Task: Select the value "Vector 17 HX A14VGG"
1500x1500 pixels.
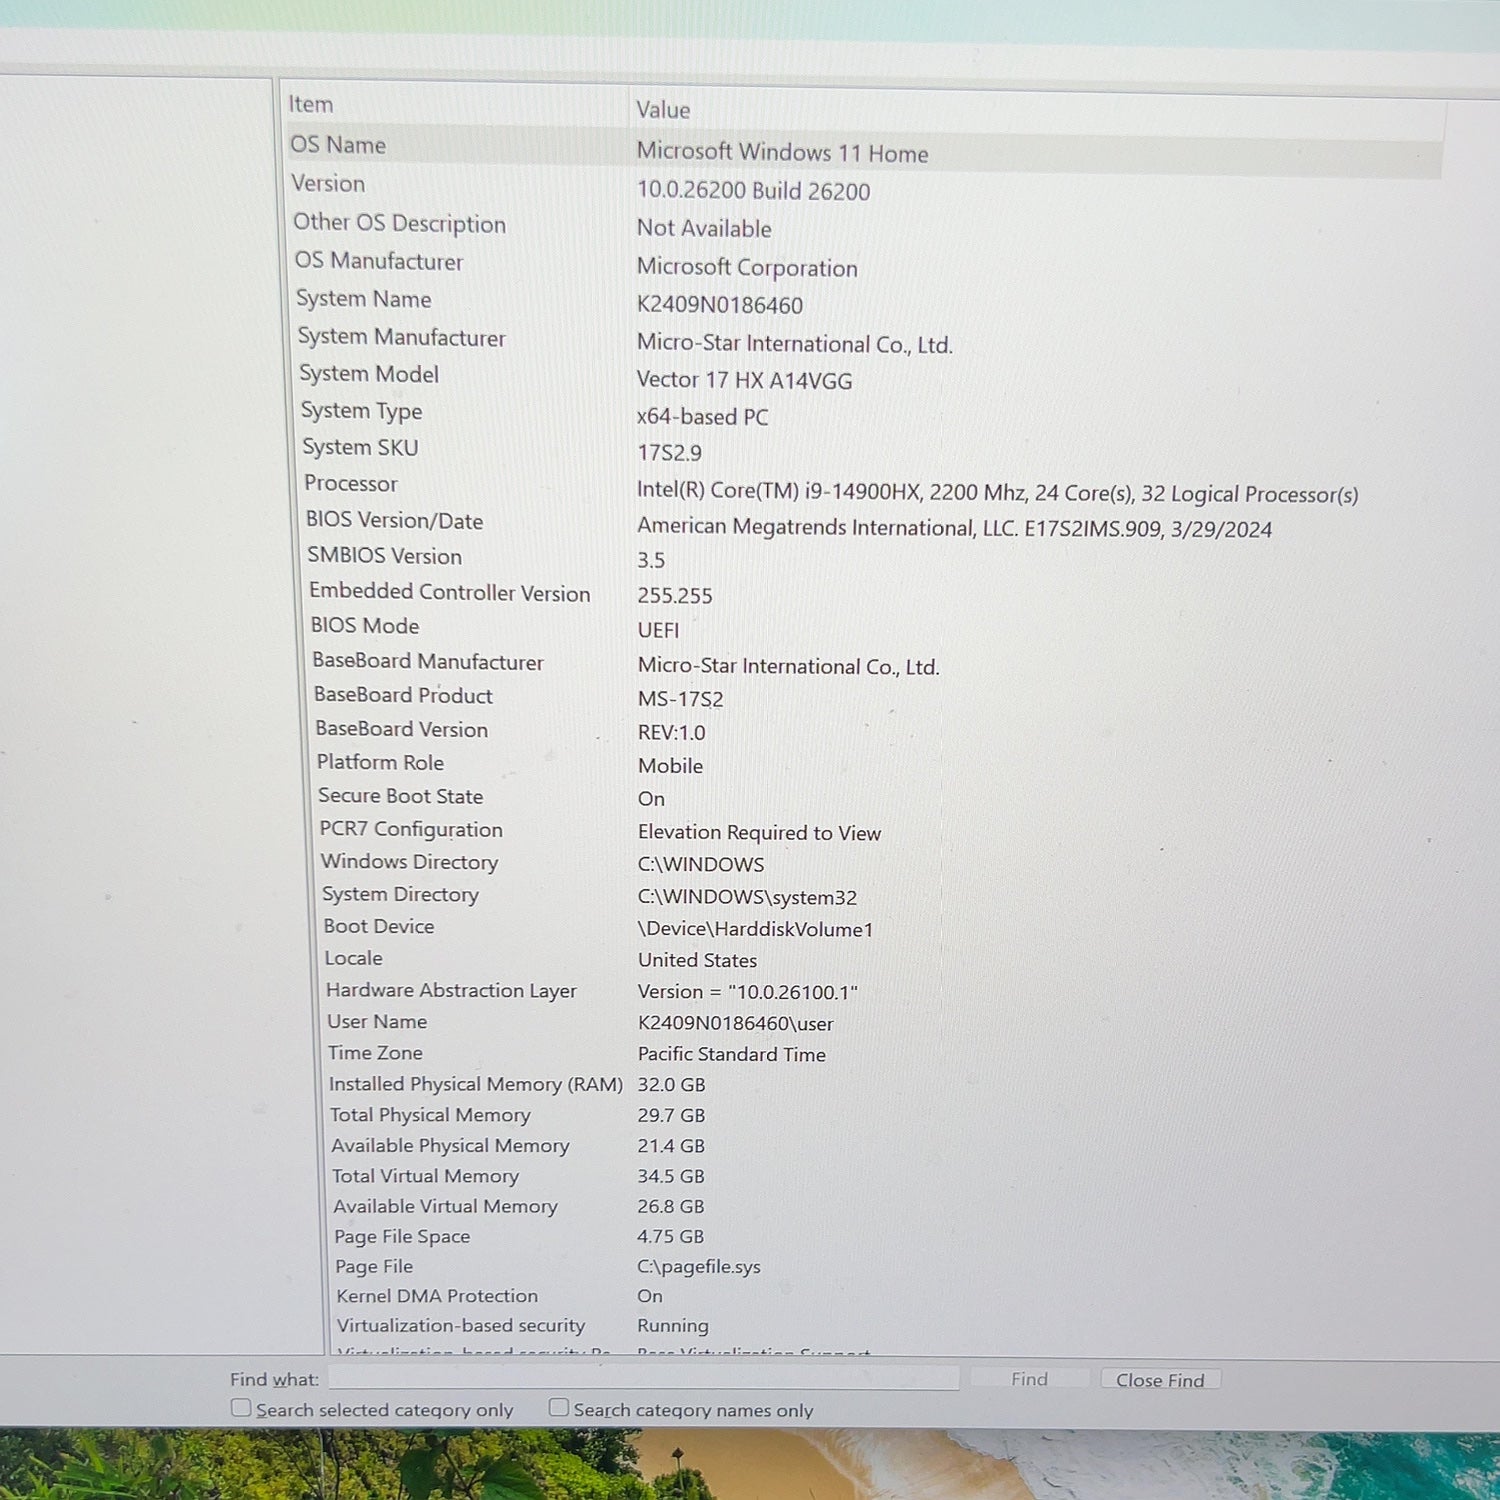Action: [745, 380]
